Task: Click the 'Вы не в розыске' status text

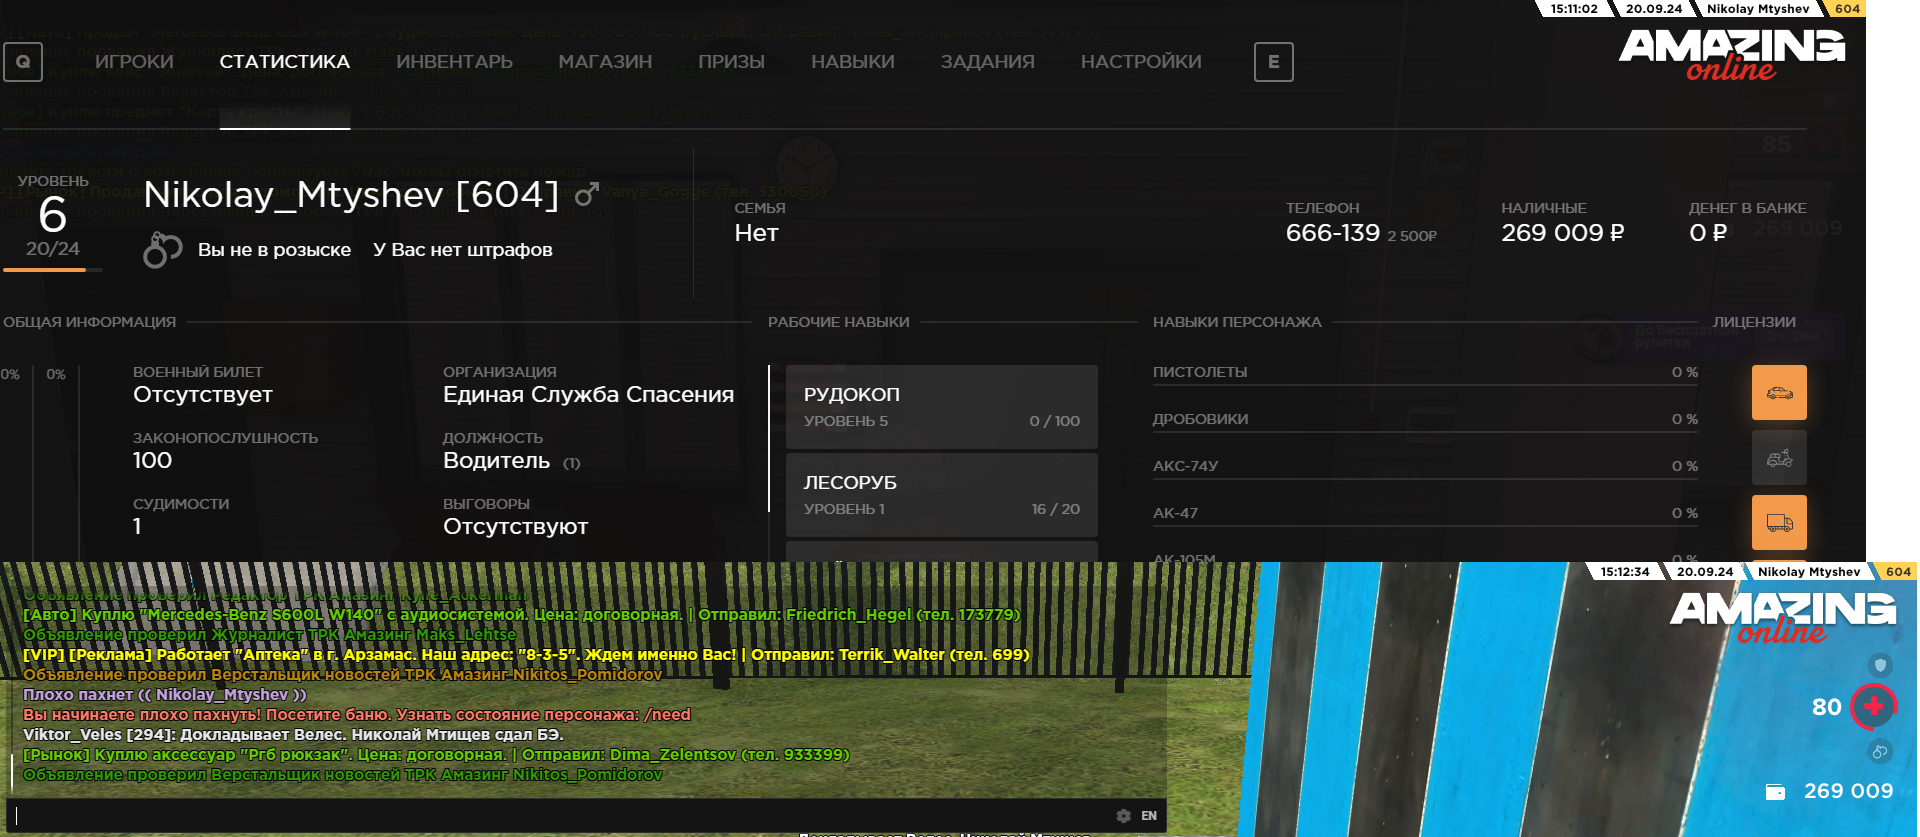Action: 274,250
